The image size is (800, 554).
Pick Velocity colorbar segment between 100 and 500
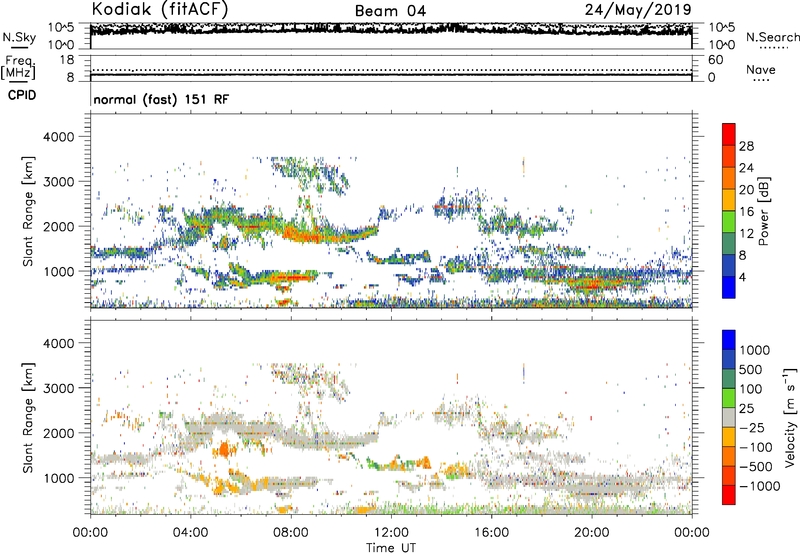pyautogui.click(x=729, y=379)
